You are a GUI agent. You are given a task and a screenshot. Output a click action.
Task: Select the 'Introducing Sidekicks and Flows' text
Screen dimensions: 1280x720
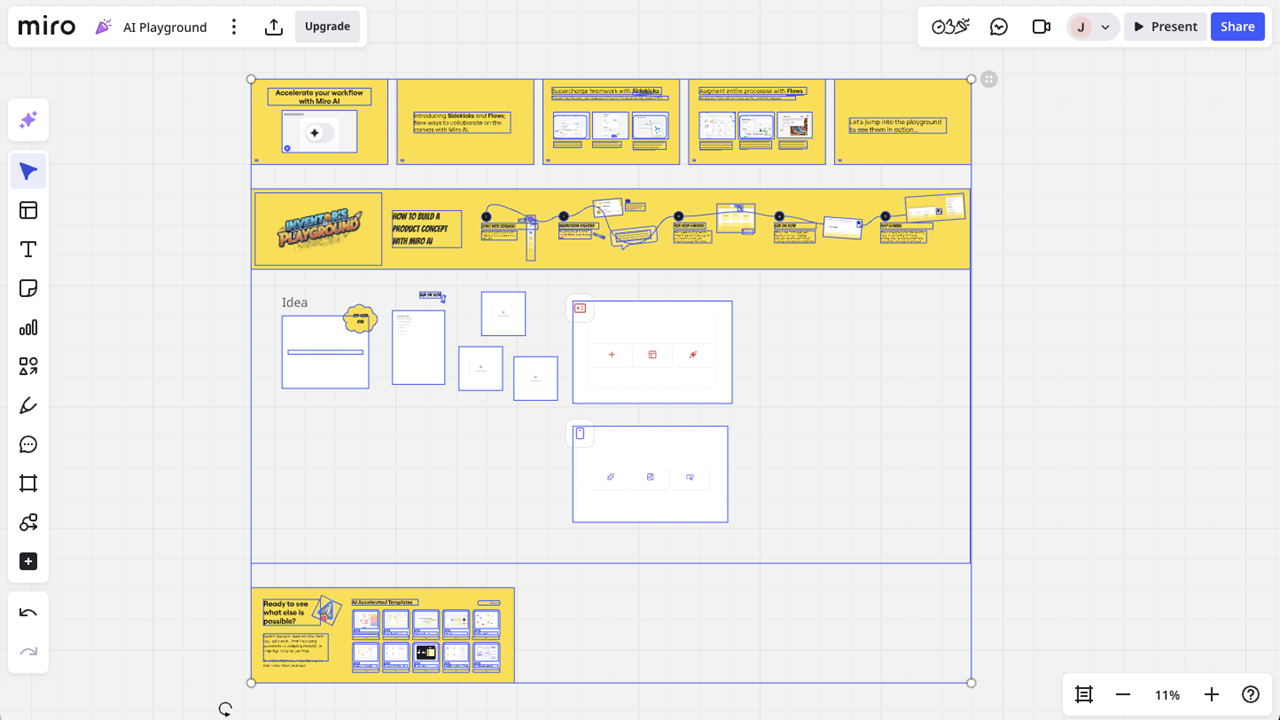(x=462, y=122)
